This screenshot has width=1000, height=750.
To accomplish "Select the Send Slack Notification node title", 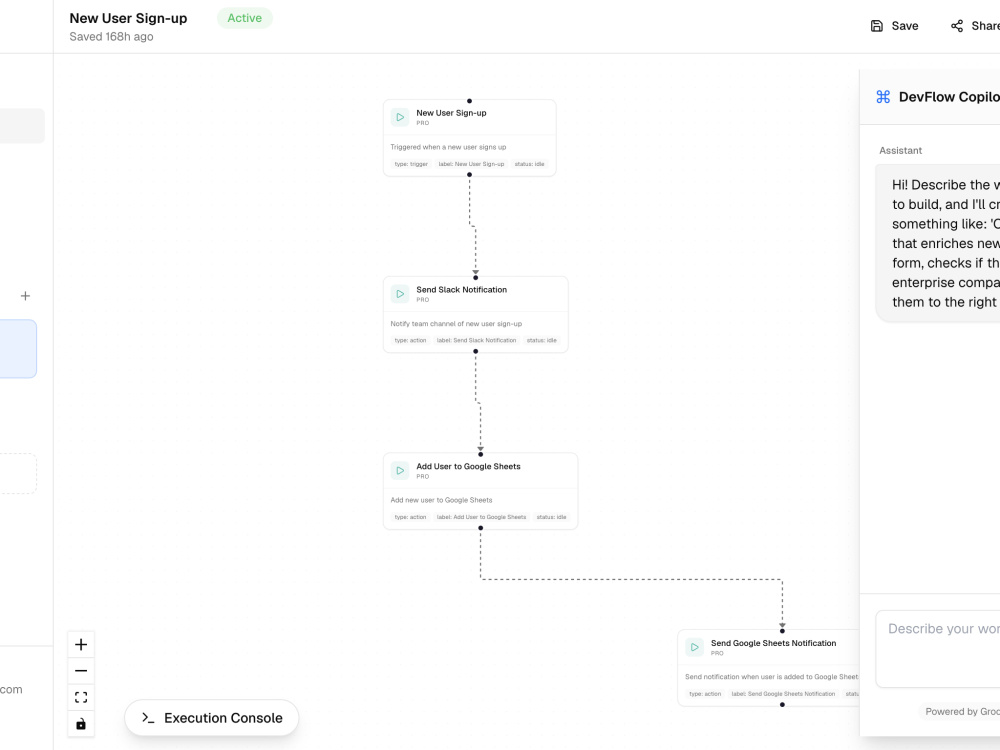I will (462, 290).
